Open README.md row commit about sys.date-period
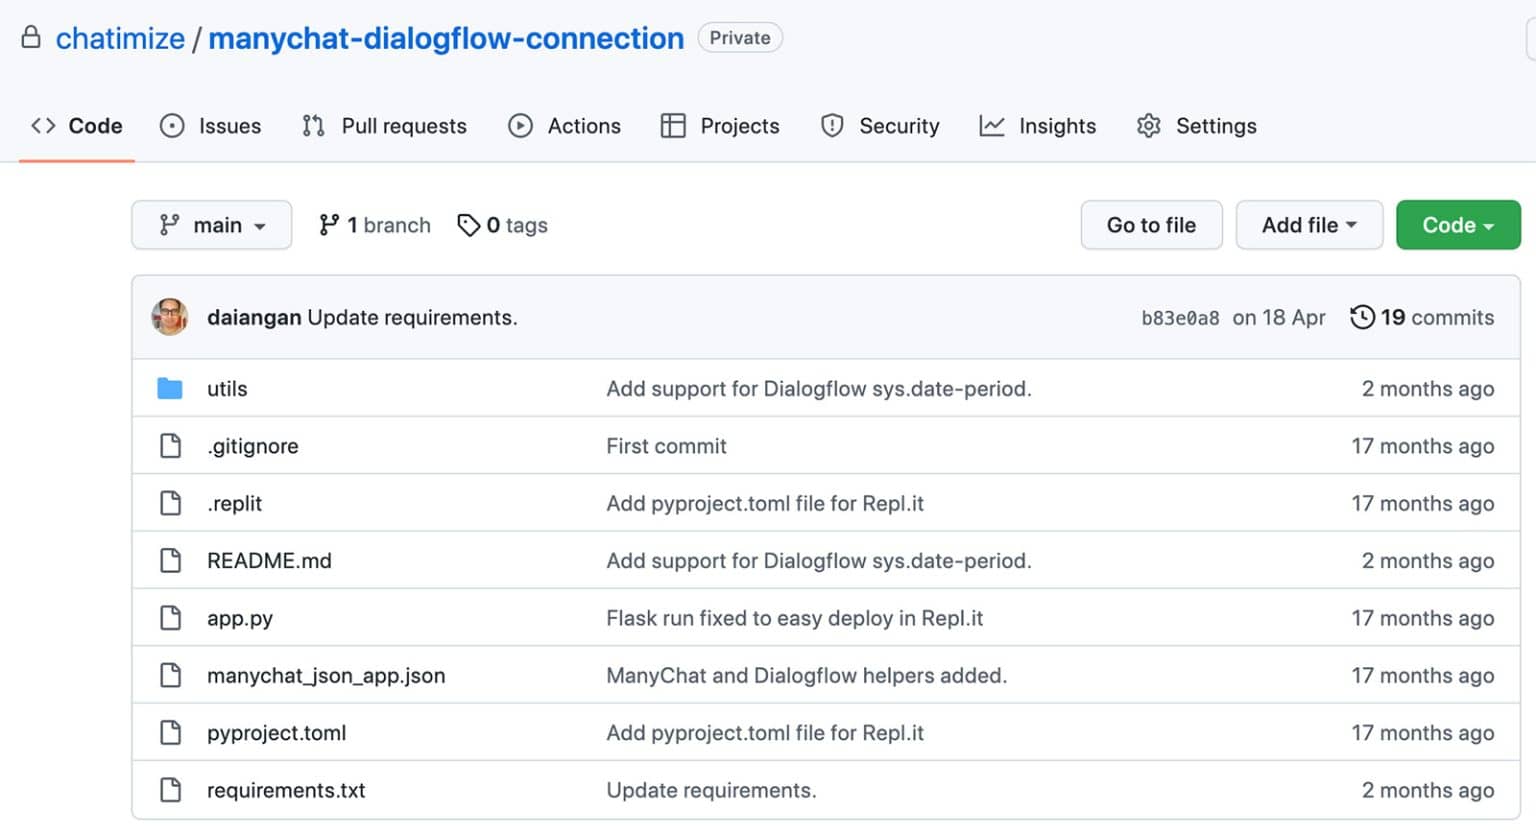Image resolution: width=1536 pixels, height=834 pixels. (x=819, y=561)
